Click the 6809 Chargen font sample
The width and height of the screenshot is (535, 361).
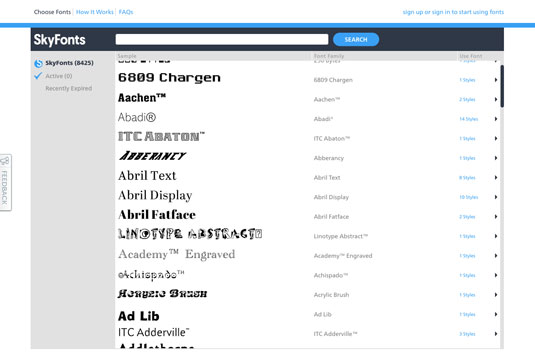169,78
